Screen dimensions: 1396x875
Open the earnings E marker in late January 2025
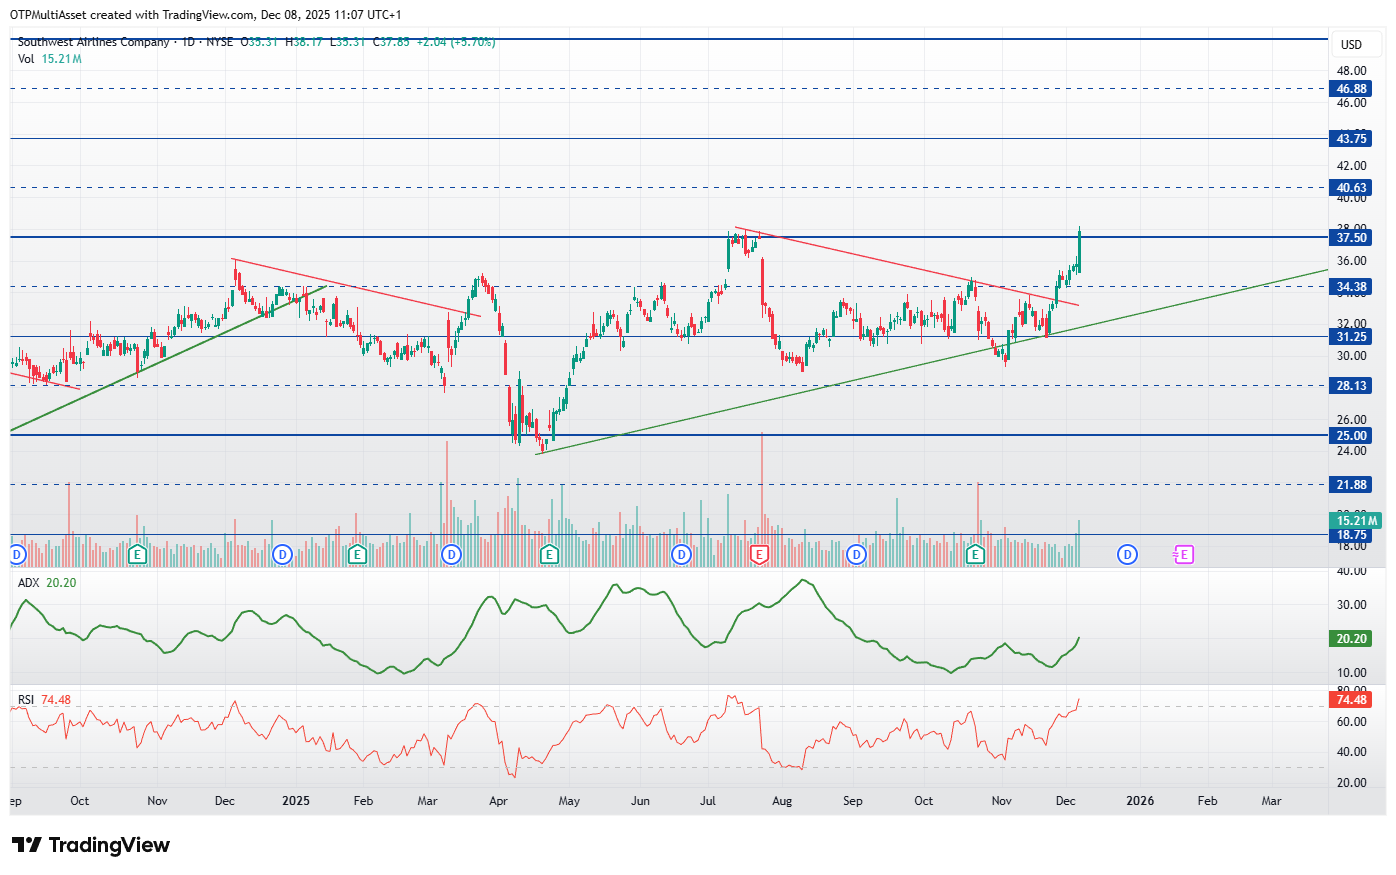pos(357,554)
